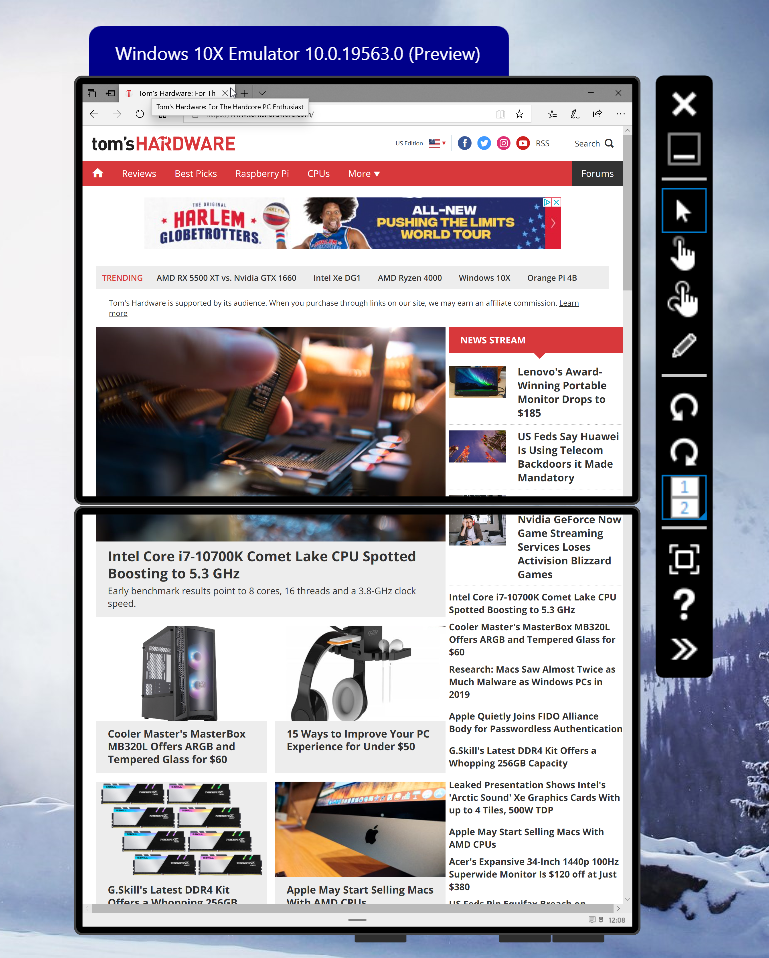This screenshot has height=958, width=769.
Task: Open Tom's Hardware Instagram icon
Action: [503, 143]
